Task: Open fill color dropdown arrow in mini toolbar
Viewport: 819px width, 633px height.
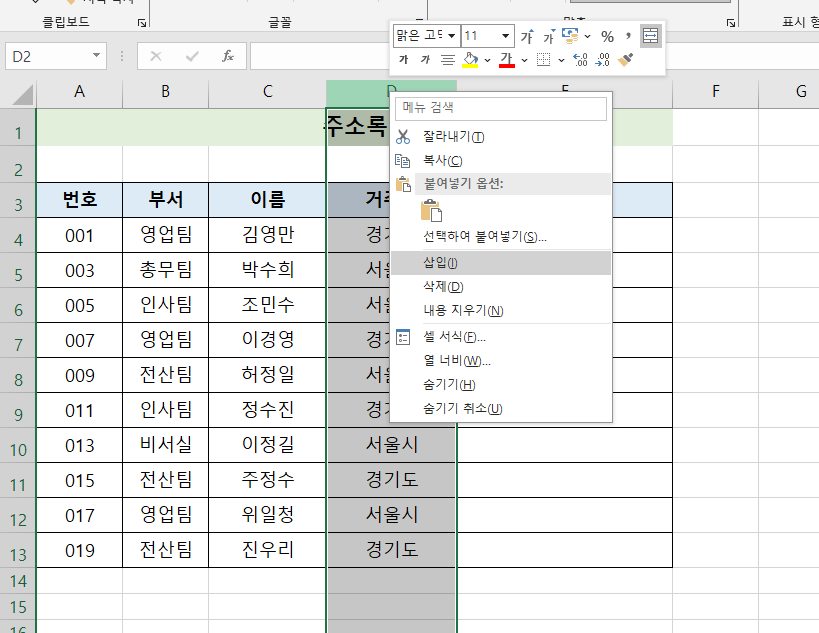Action: tap(487, 60)
